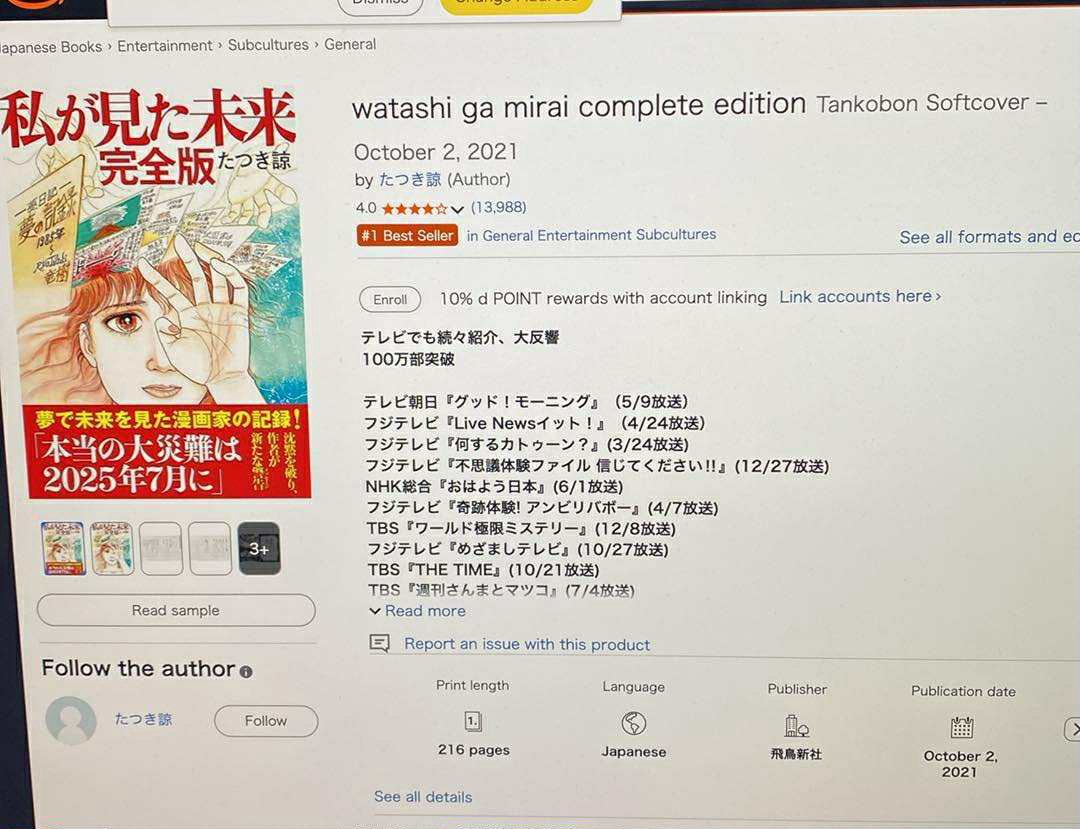Click the next-details carousel arrow

point(1072,729)
